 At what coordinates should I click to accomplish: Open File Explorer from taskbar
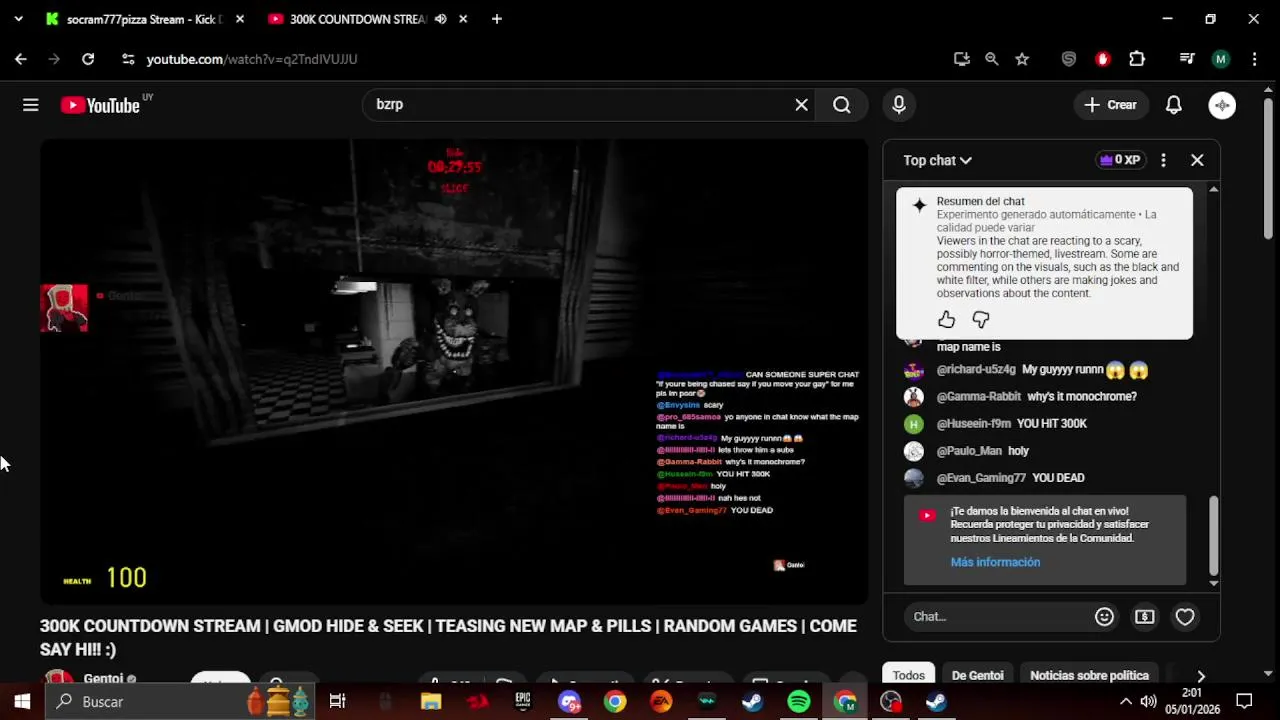[431, 702]
